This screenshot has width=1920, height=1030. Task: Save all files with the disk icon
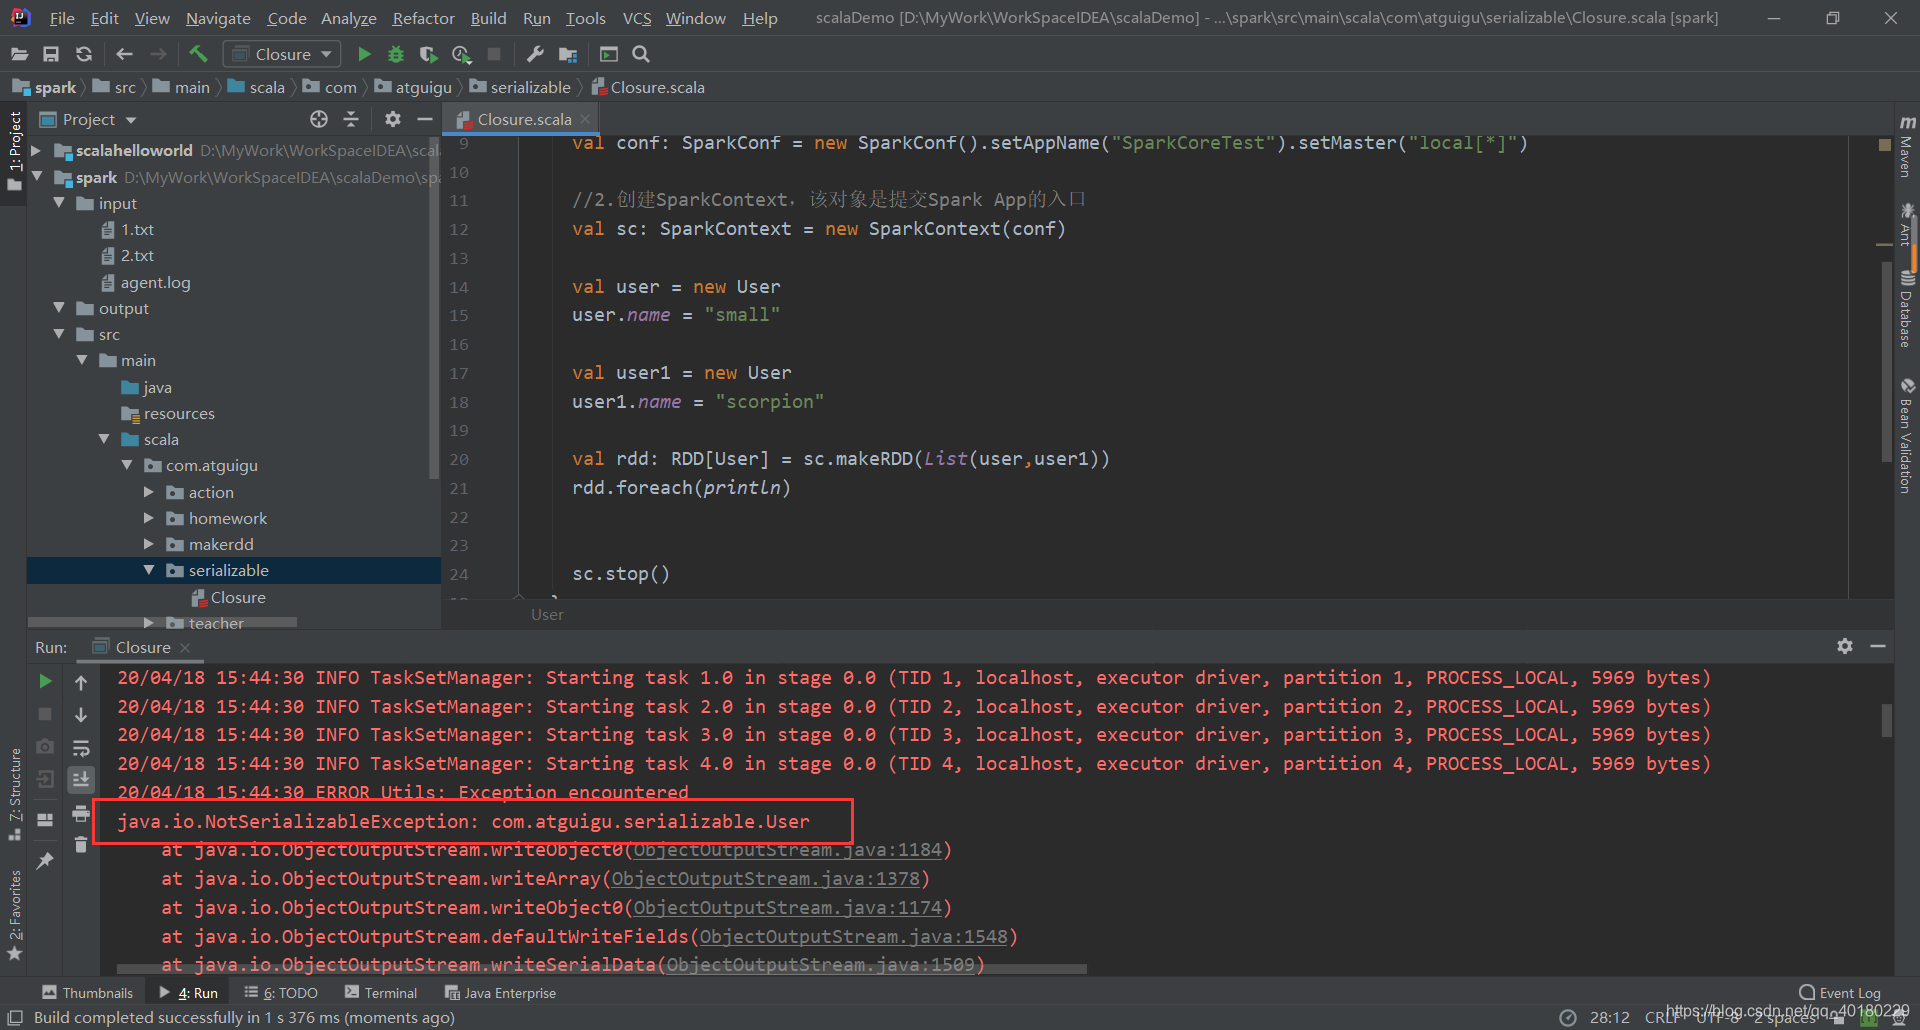(x=51, y=54)
